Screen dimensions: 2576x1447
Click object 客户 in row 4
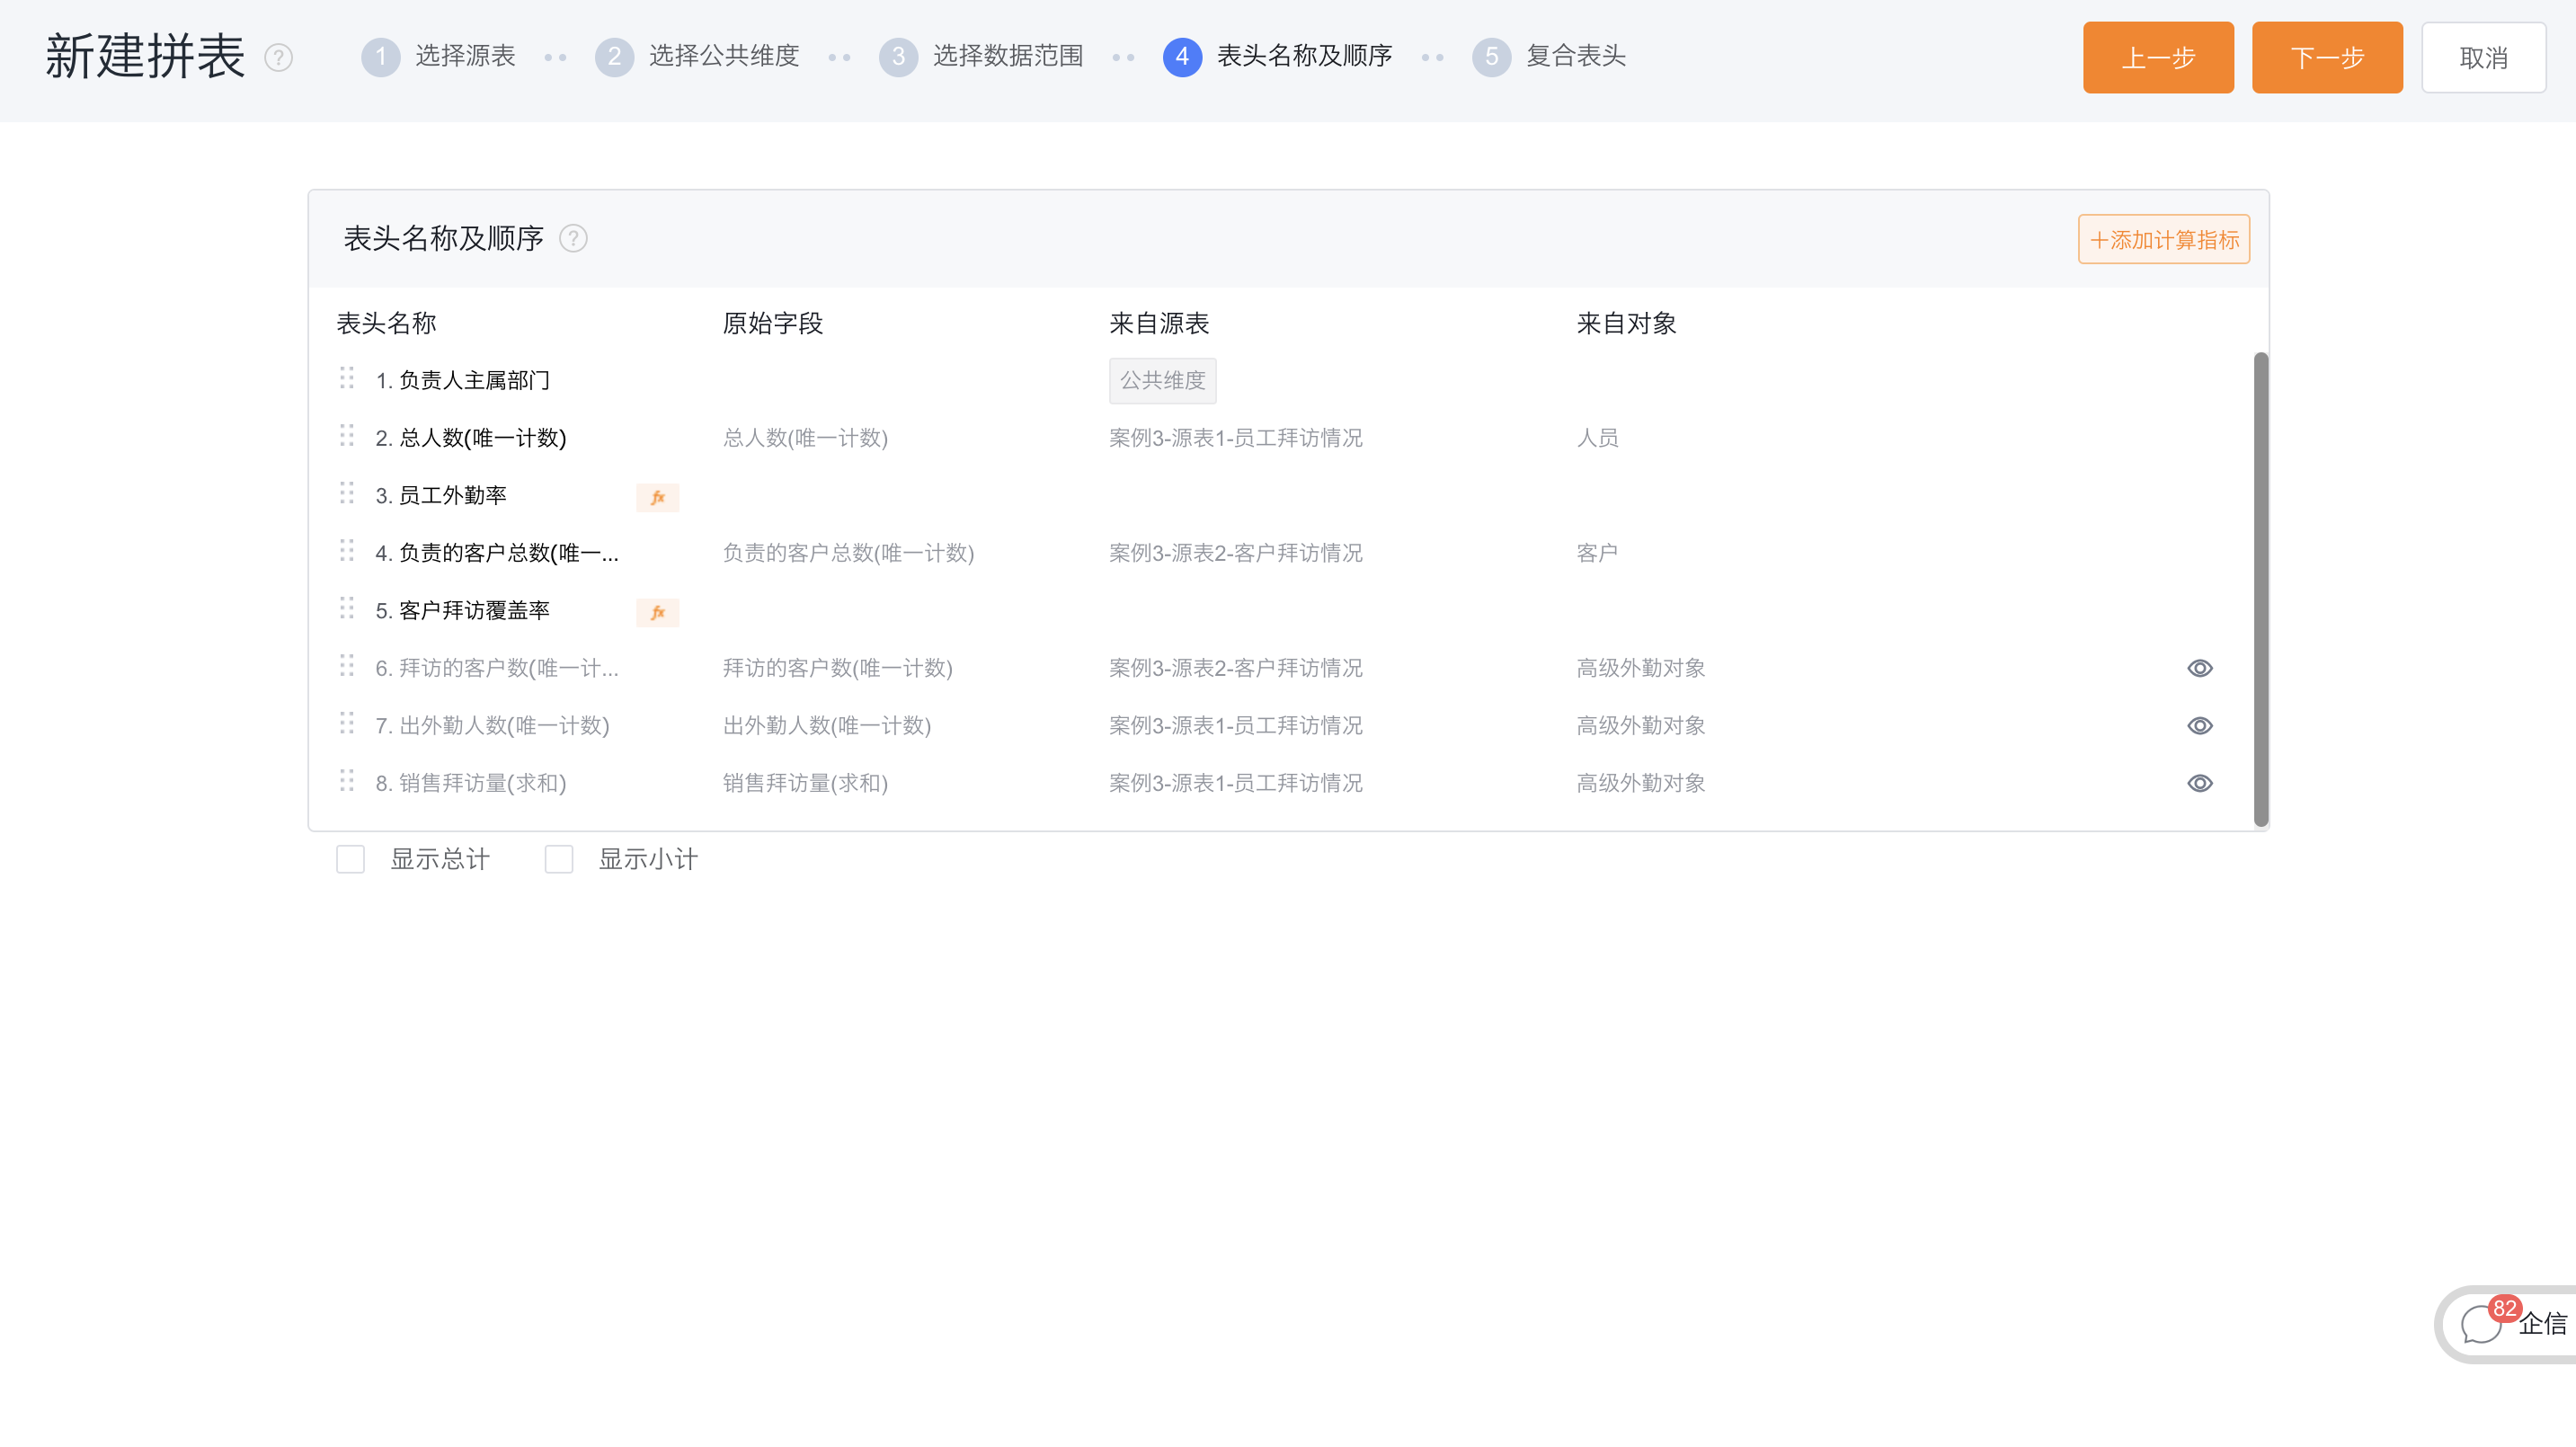(x=1597, y=553)
